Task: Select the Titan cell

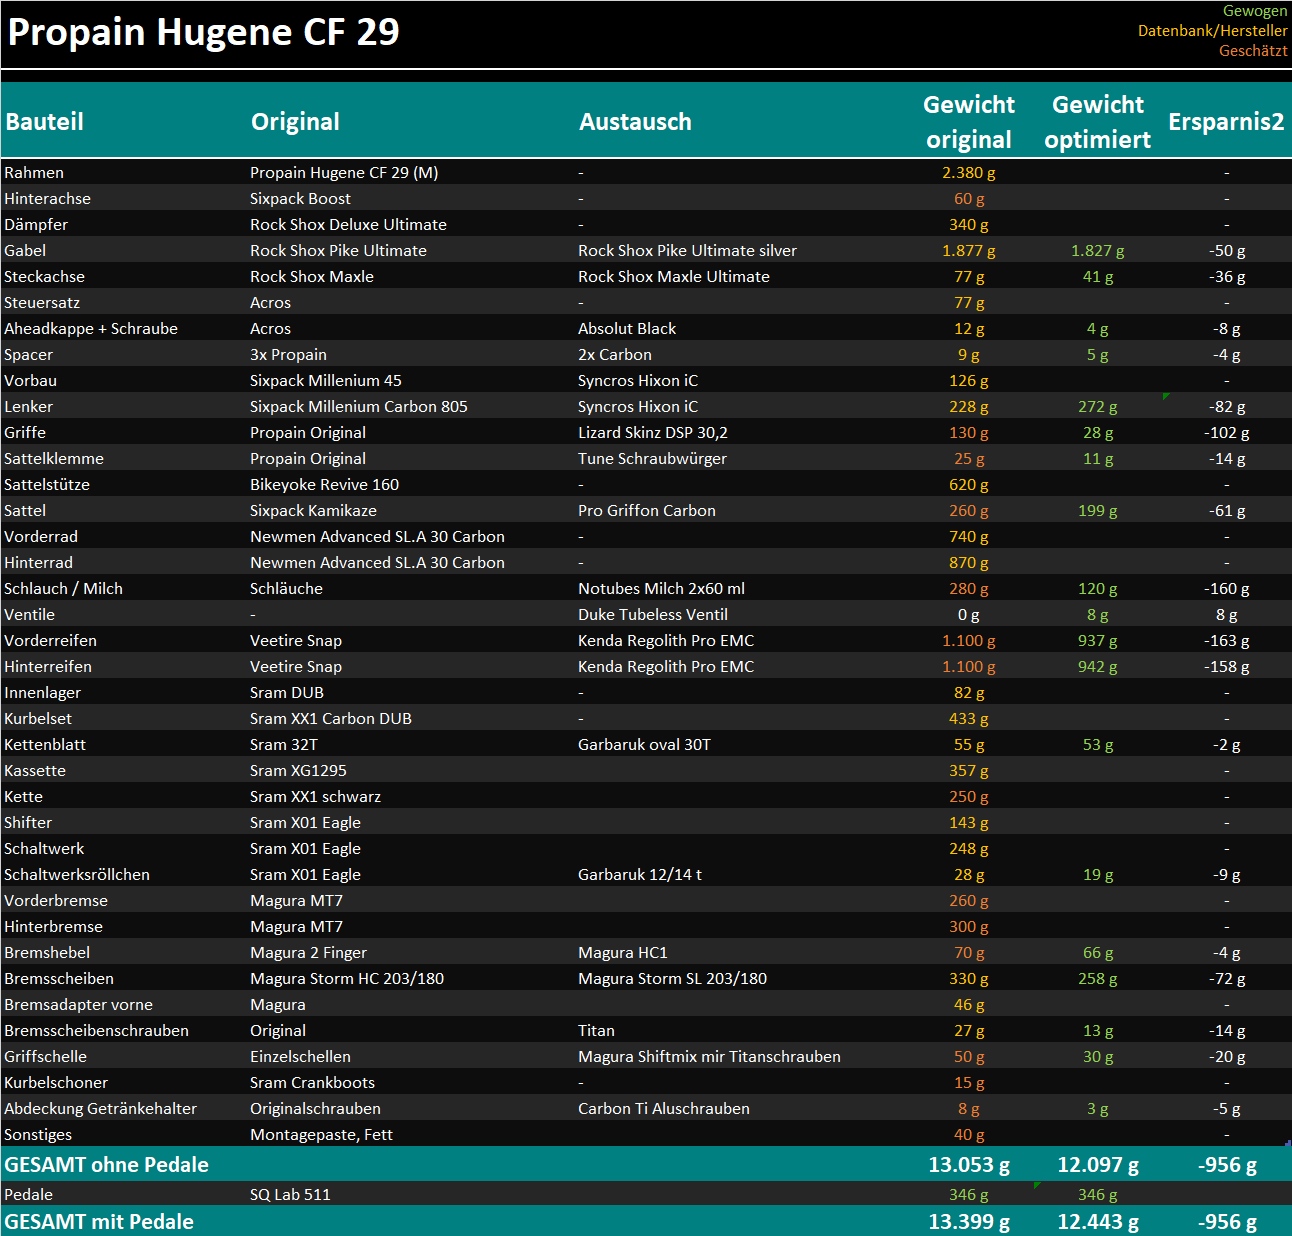Action: (x=596, y=1031)
